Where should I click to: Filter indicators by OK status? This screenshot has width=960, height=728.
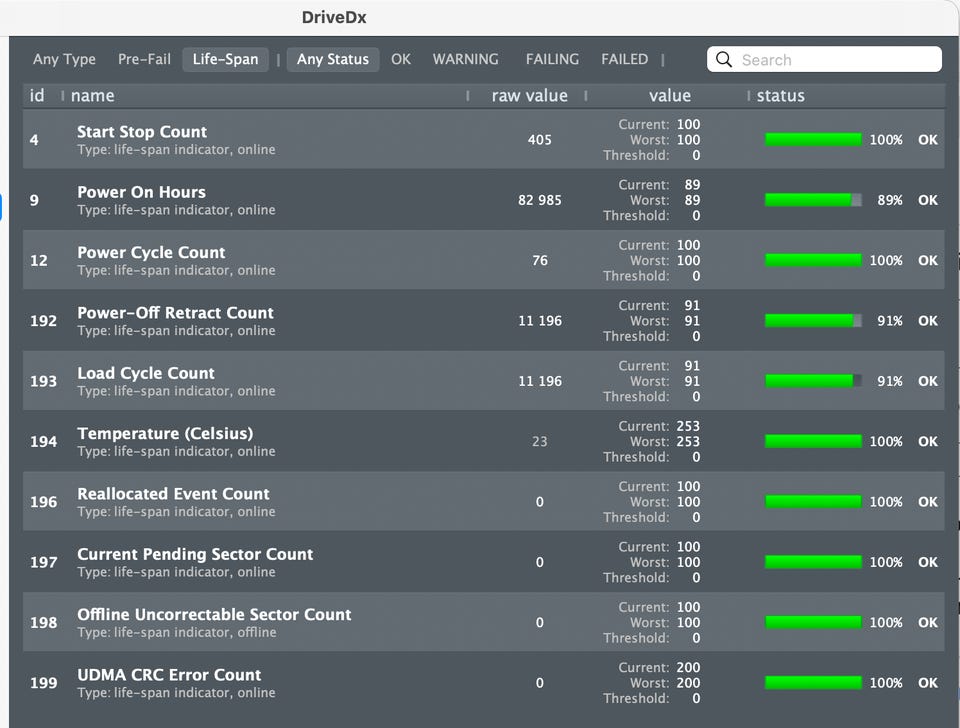click(x=401, y=59)
